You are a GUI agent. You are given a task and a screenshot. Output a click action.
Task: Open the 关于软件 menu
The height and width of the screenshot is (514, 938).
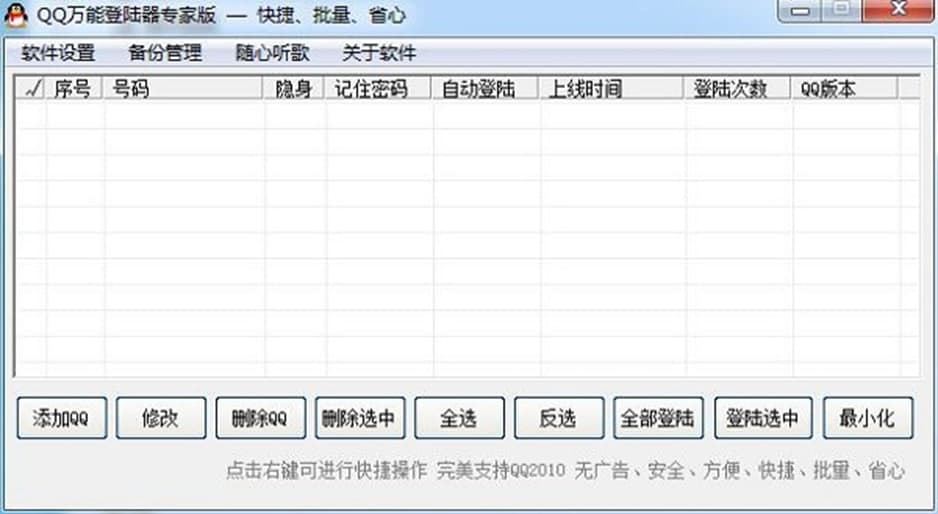[379, 53]
